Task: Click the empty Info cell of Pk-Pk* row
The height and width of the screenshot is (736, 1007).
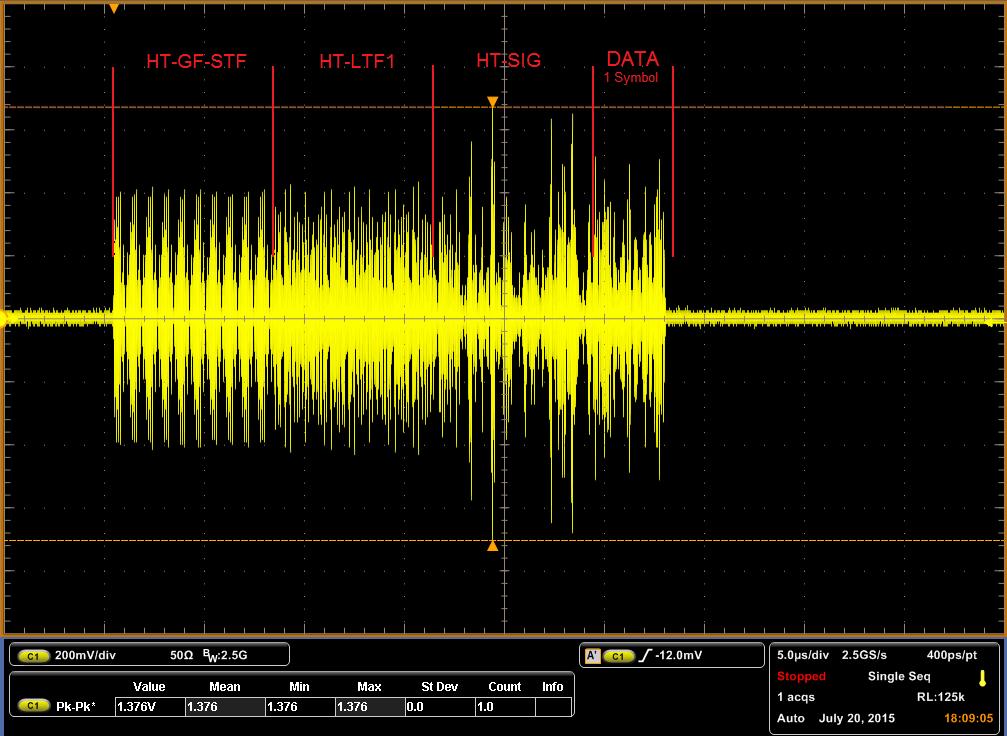Action: click(x=553, y=706)
